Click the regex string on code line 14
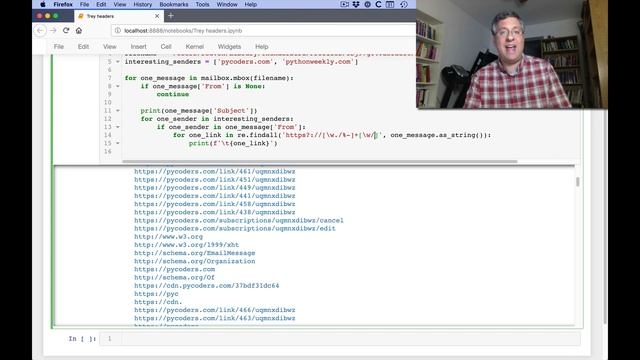This screenshot has height=360, width=640. 333,135
